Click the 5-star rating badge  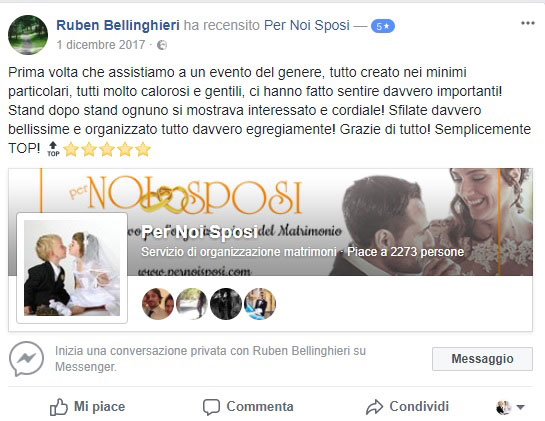coord(383,26)
